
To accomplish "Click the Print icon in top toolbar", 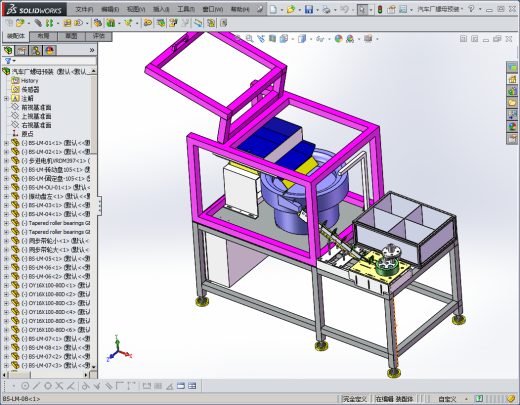I will (x=327, y=9).
